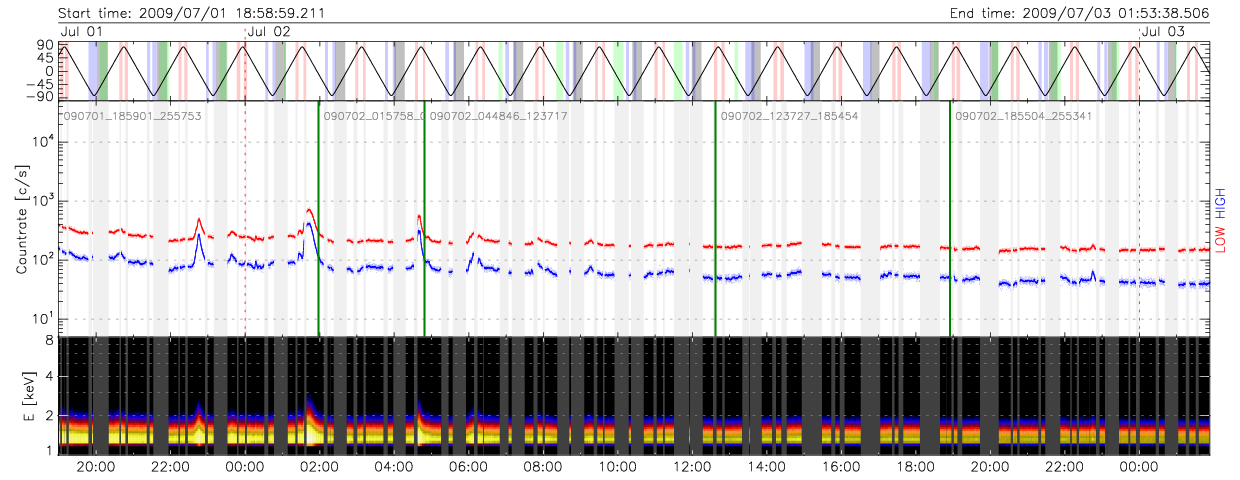
Task: Click green marker line beside 090702_185504_255341
Action: click(950, 220)
